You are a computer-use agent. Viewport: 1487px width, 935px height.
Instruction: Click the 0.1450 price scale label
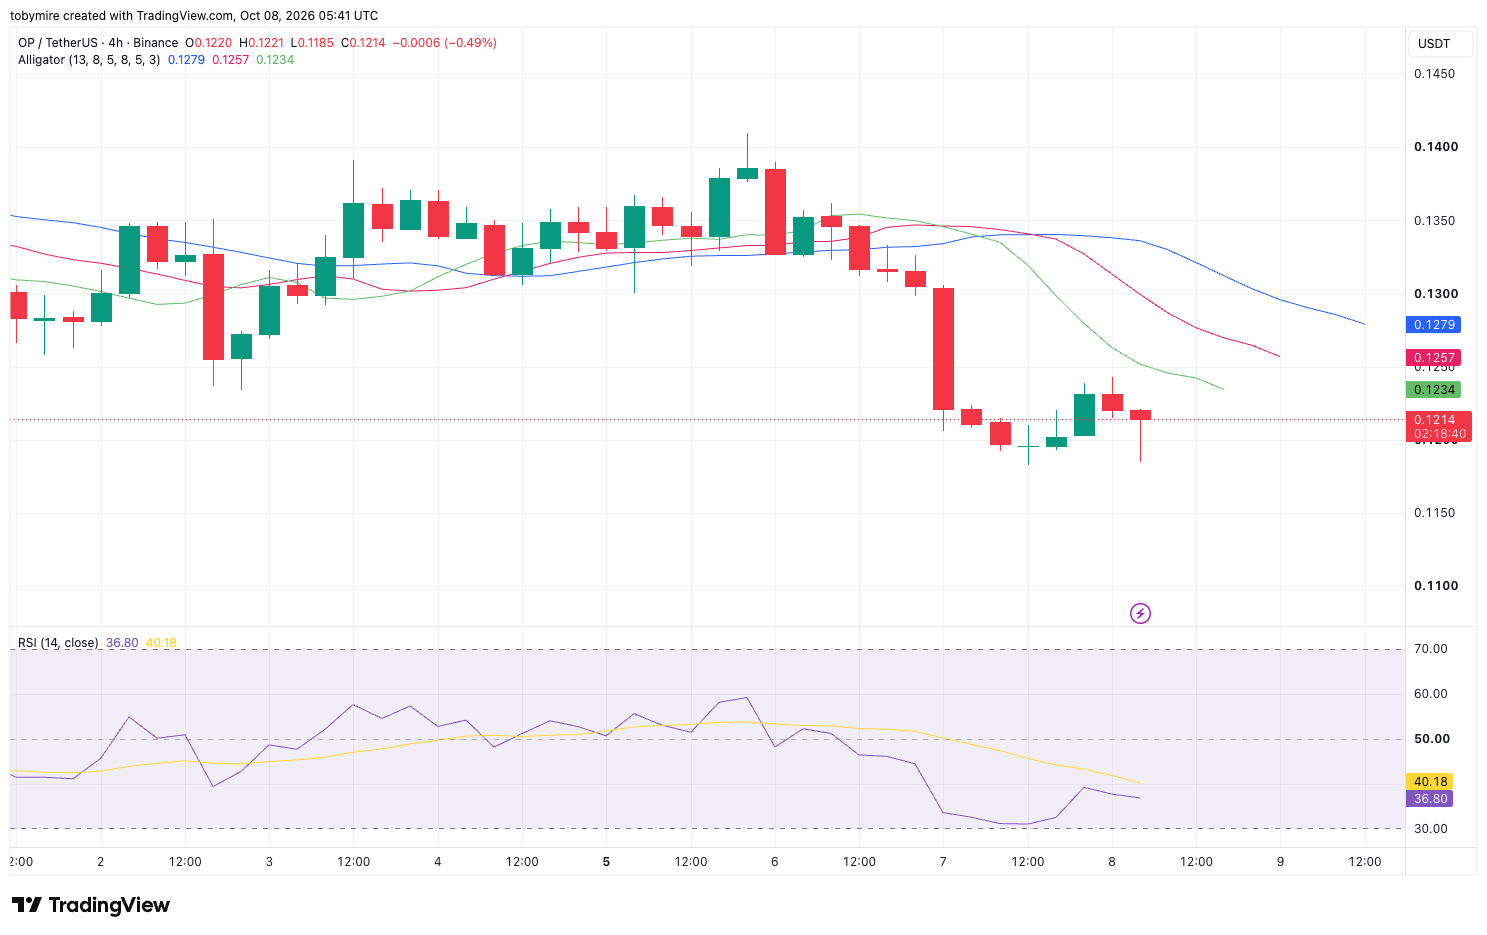tap(1434, 74)
